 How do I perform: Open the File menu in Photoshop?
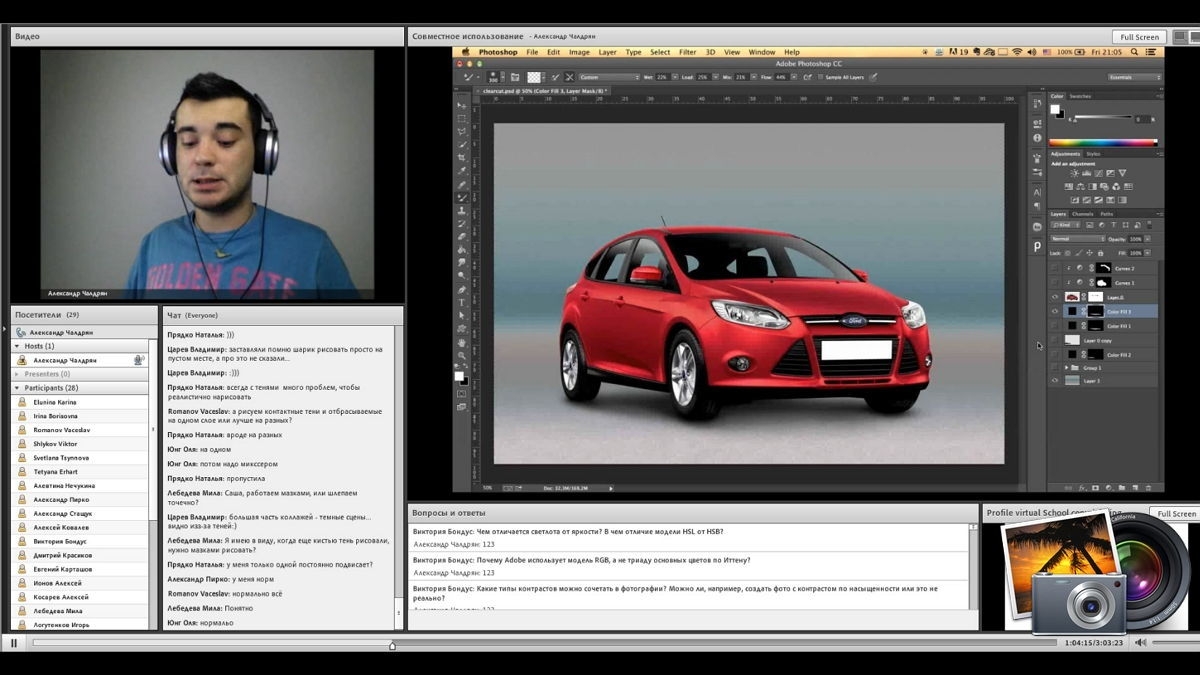click(x=532, y=52)
